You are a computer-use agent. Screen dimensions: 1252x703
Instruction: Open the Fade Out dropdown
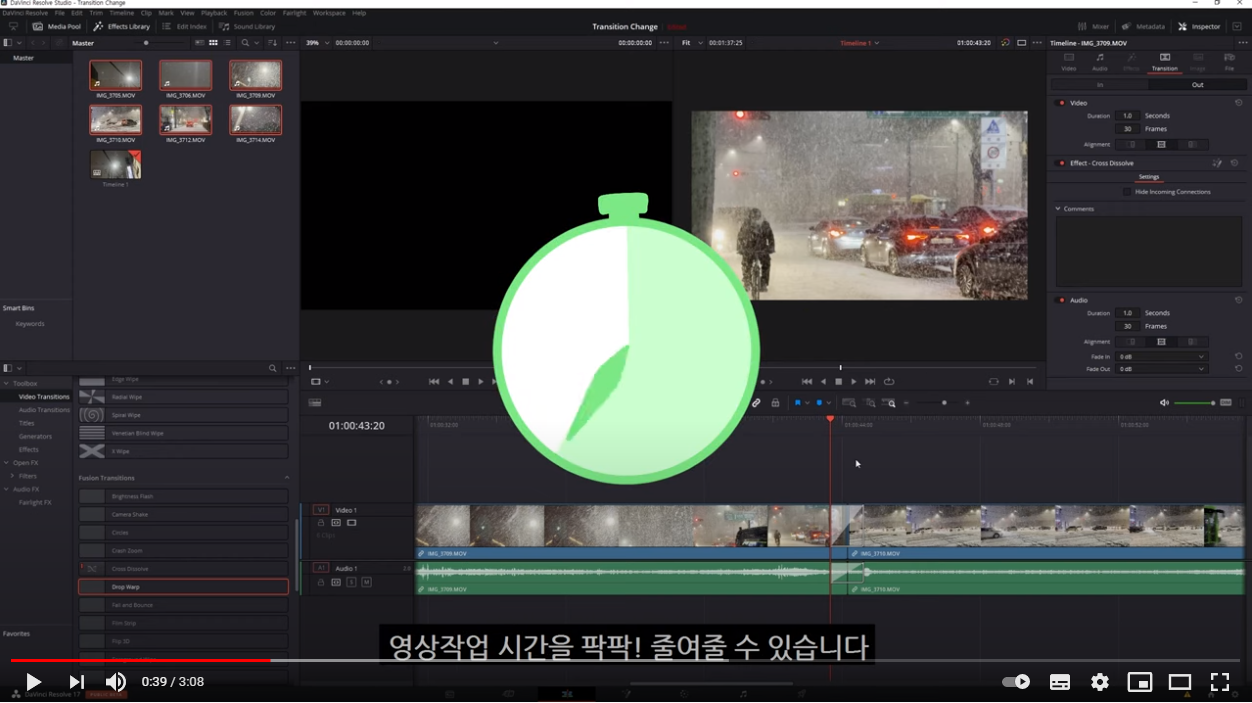click(1162, 369)
